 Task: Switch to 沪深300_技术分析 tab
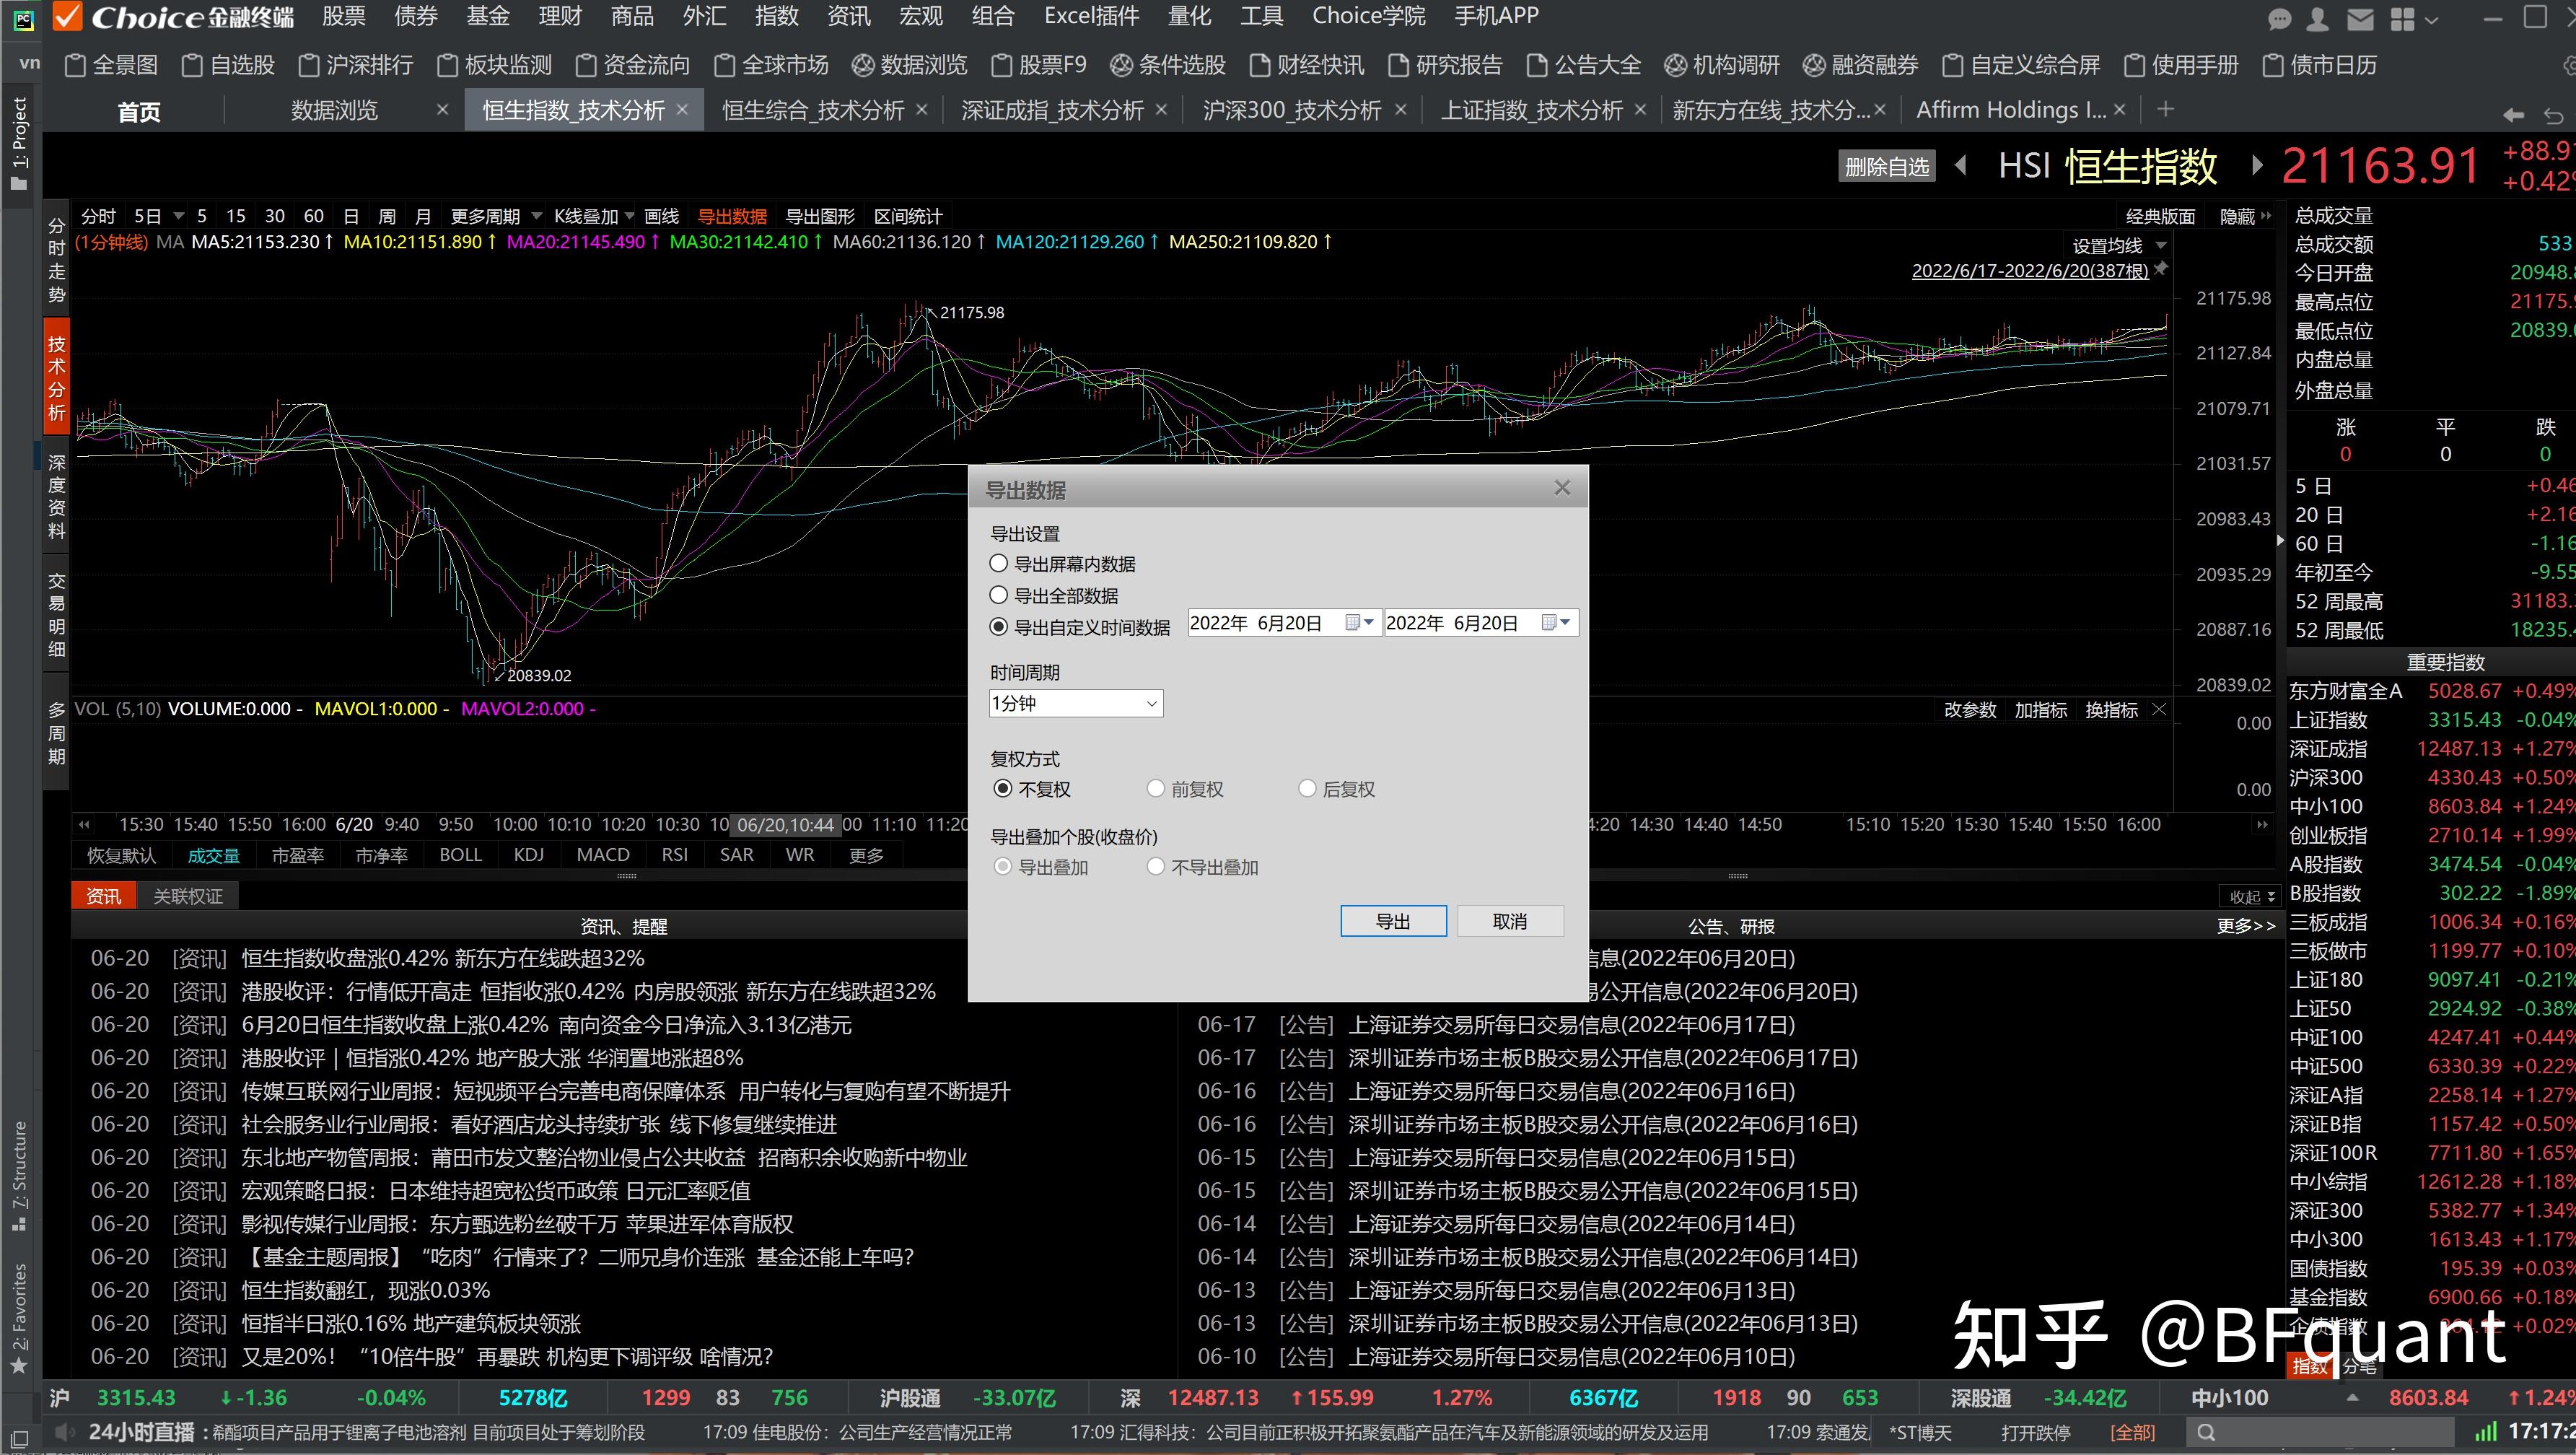click(x=1292, y=110)
